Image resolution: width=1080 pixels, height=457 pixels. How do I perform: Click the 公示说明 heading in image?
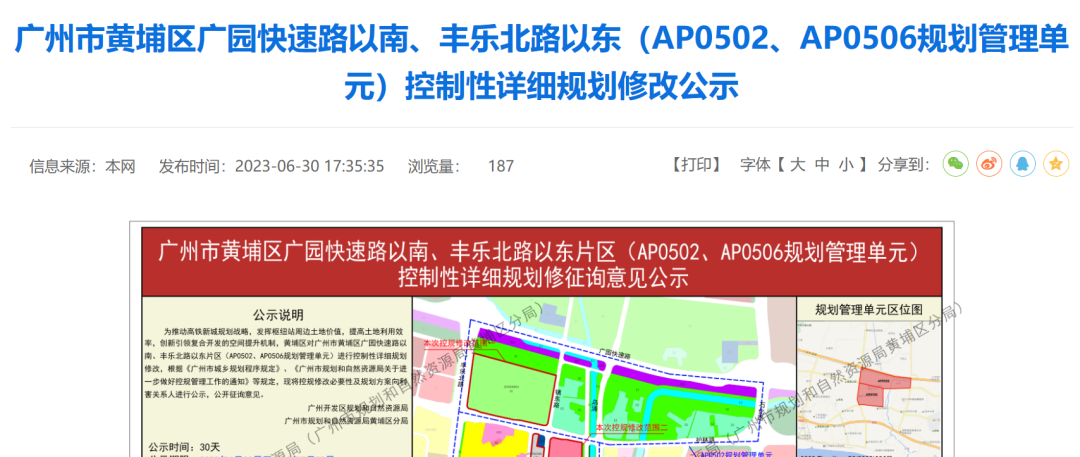pyautogui.click(x=278, y=315)
